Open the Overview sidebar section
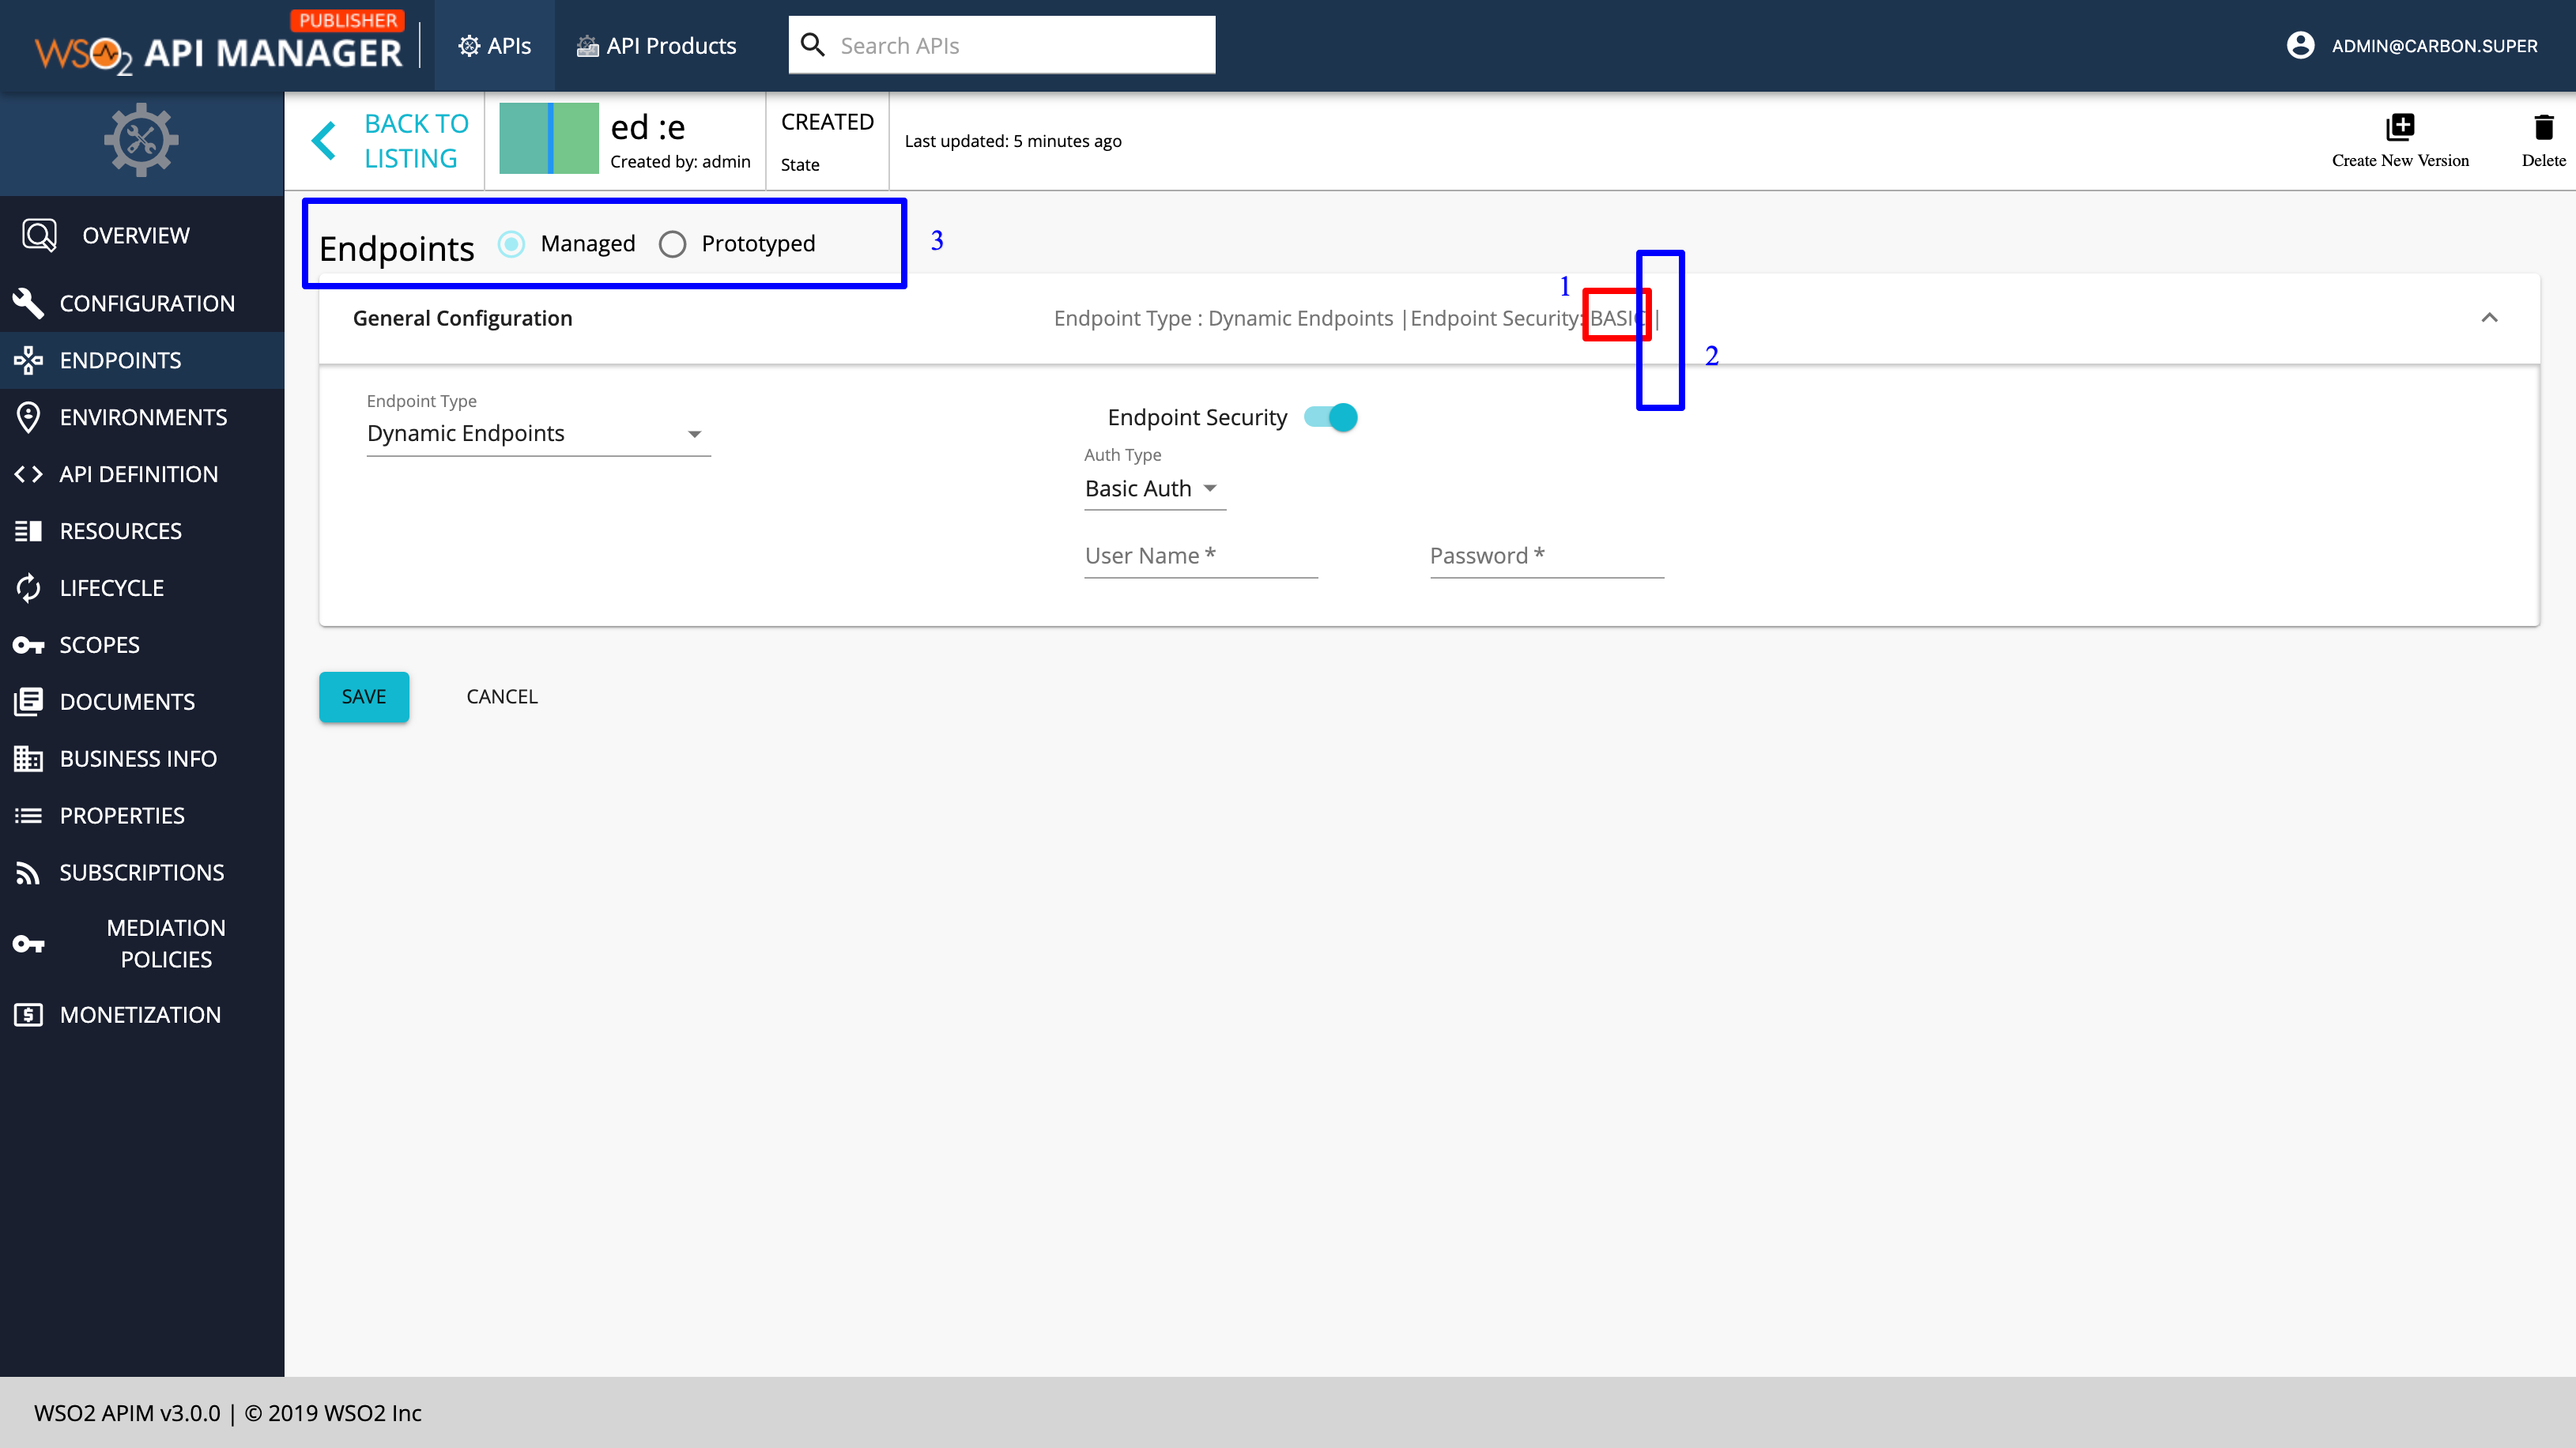The height and width of the screenshot is (1448, 2576). (36, 234)
